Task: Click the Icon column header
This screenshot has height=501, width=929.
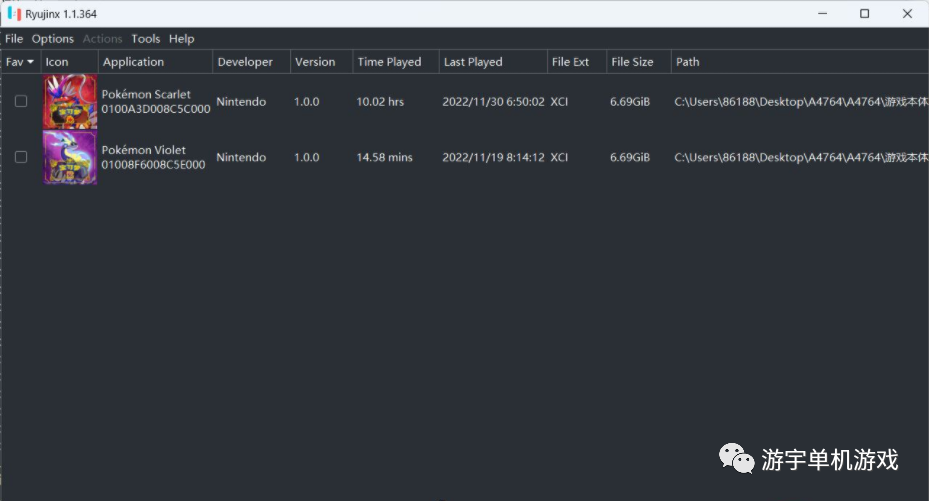Action: click(69, 62)
